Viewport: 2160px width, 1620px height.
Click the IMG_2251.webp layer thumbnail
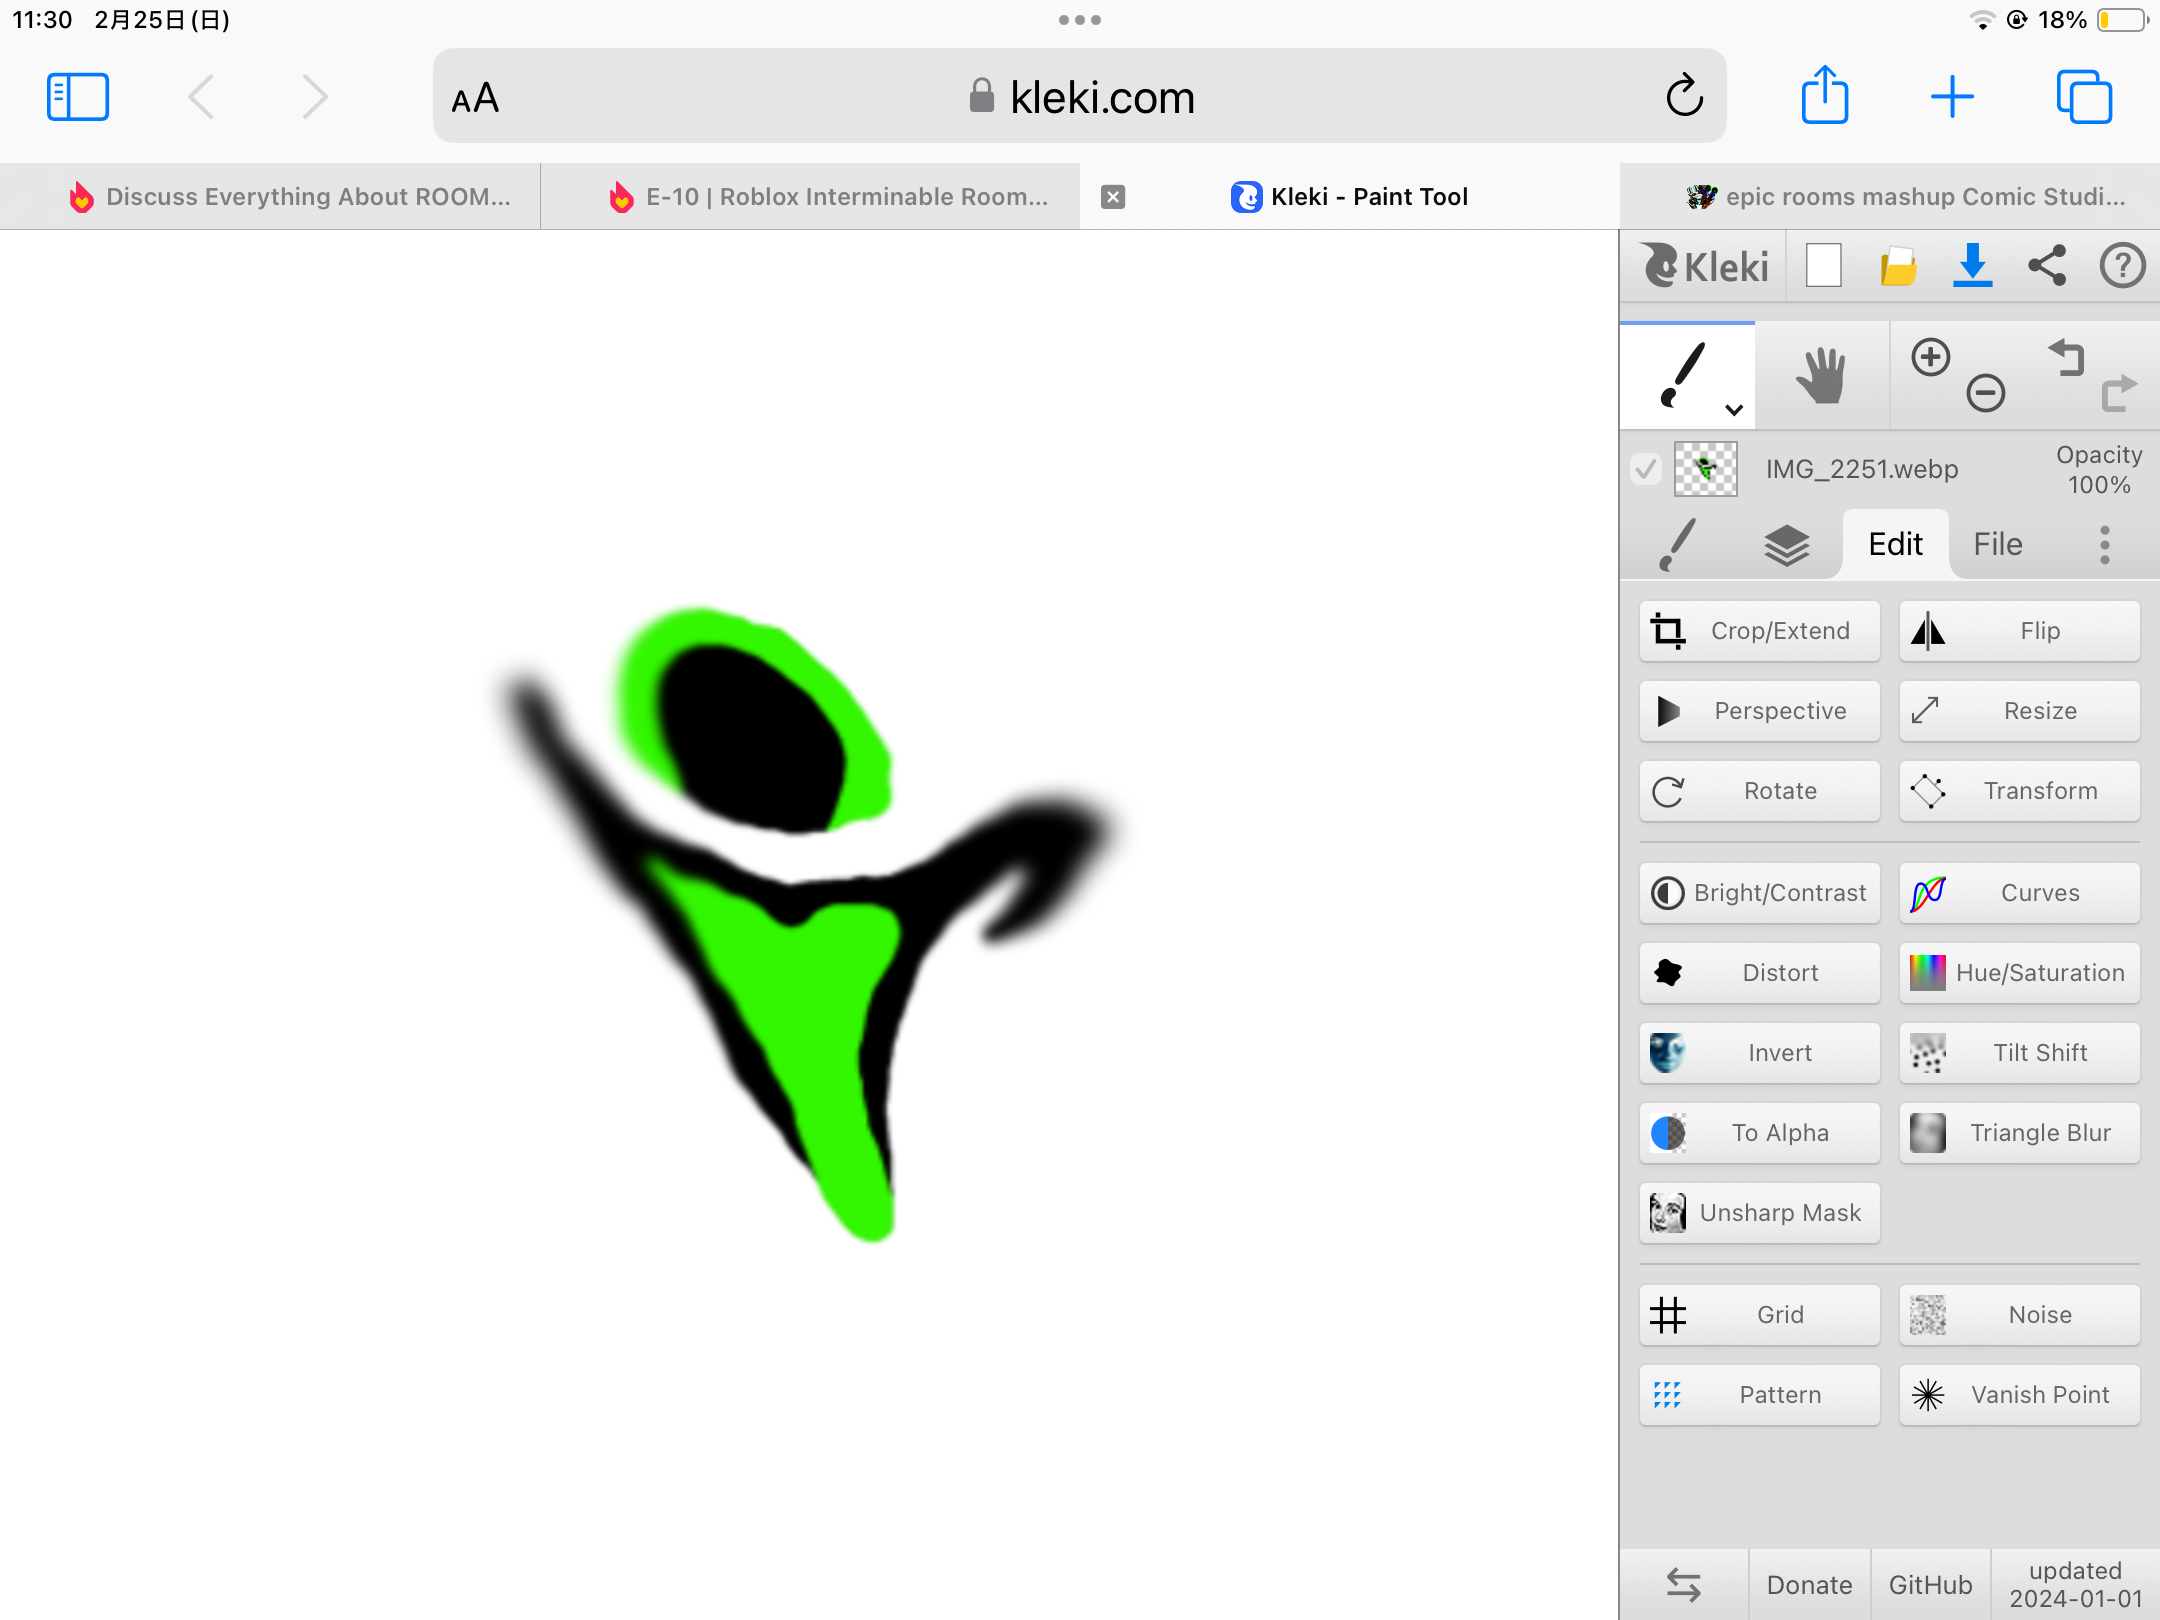(1705, 468)
